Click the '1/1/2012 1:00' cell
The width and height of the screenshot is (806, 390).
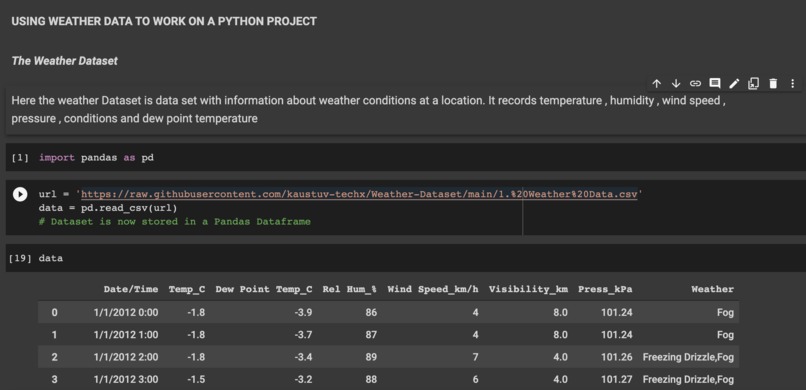click(x=125, y=335)
